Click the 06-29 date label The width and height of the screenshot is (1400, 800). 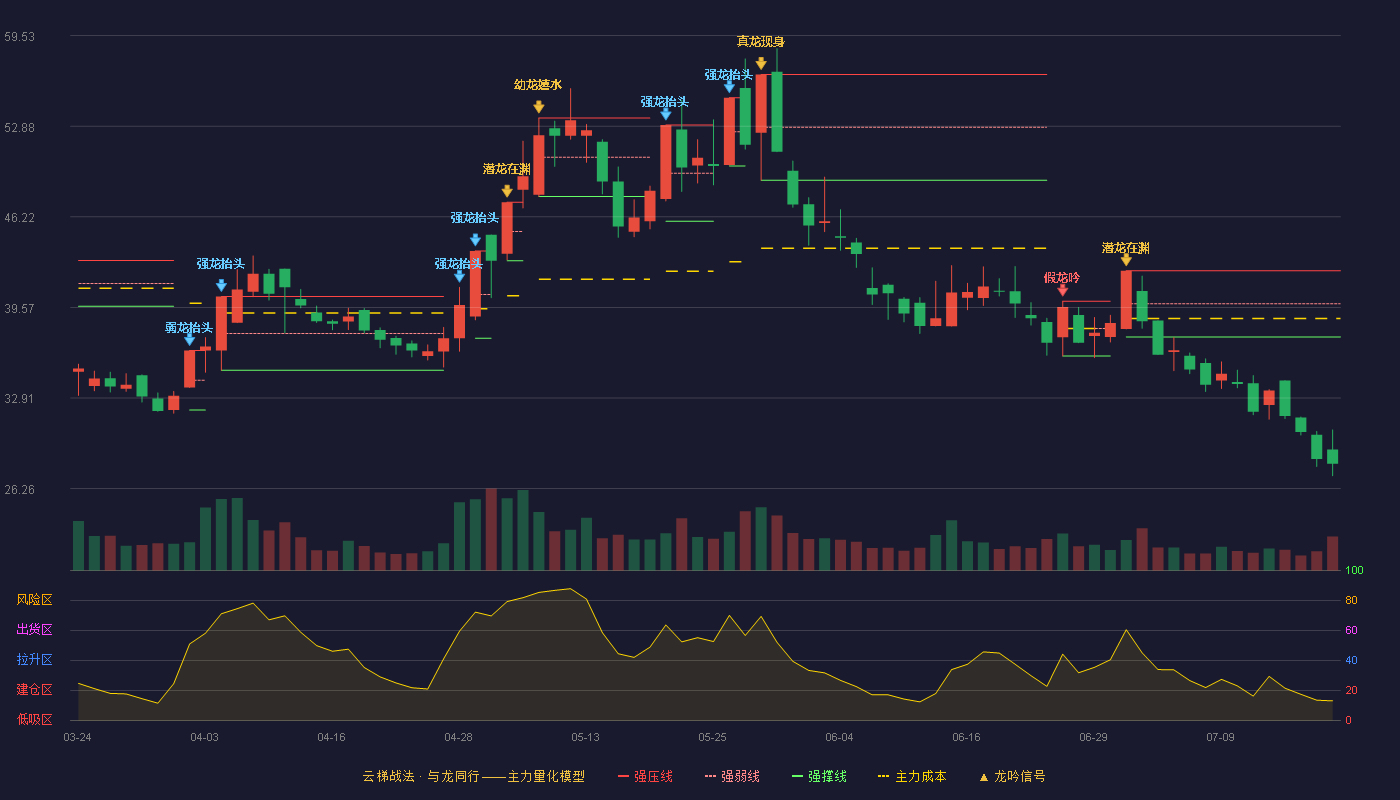pos(1093,737)
